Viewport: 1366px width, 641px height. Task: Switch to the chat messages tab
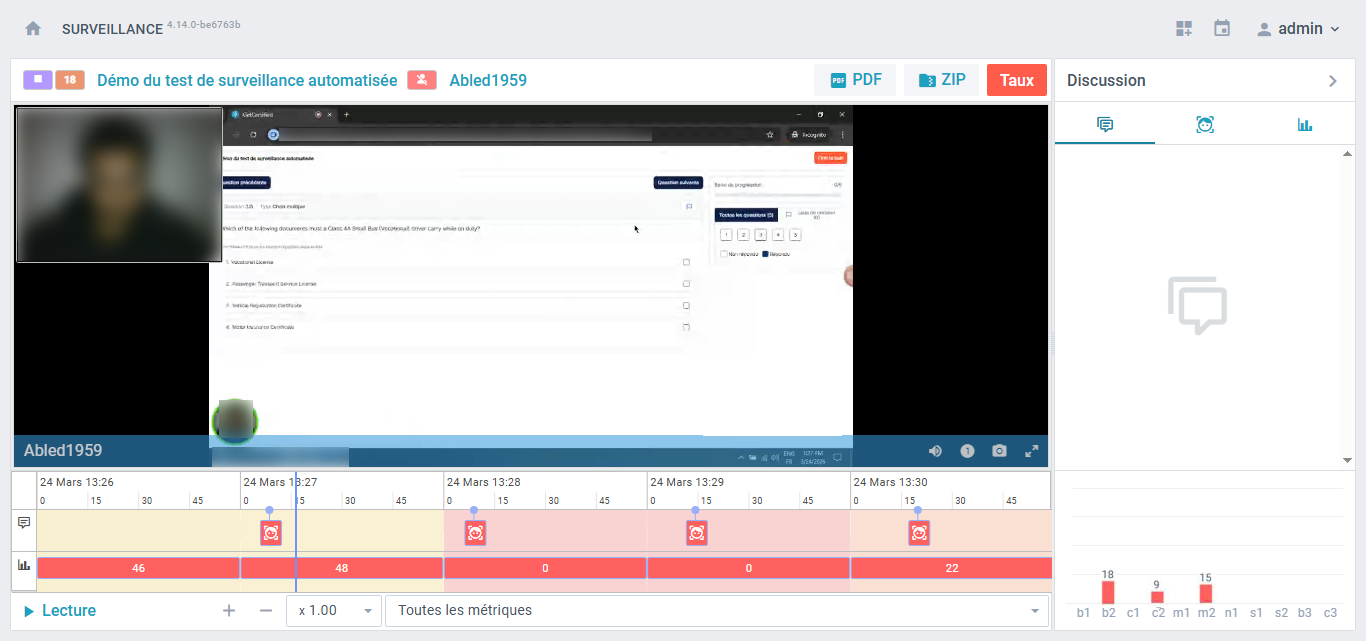[x=1105, y=124]
